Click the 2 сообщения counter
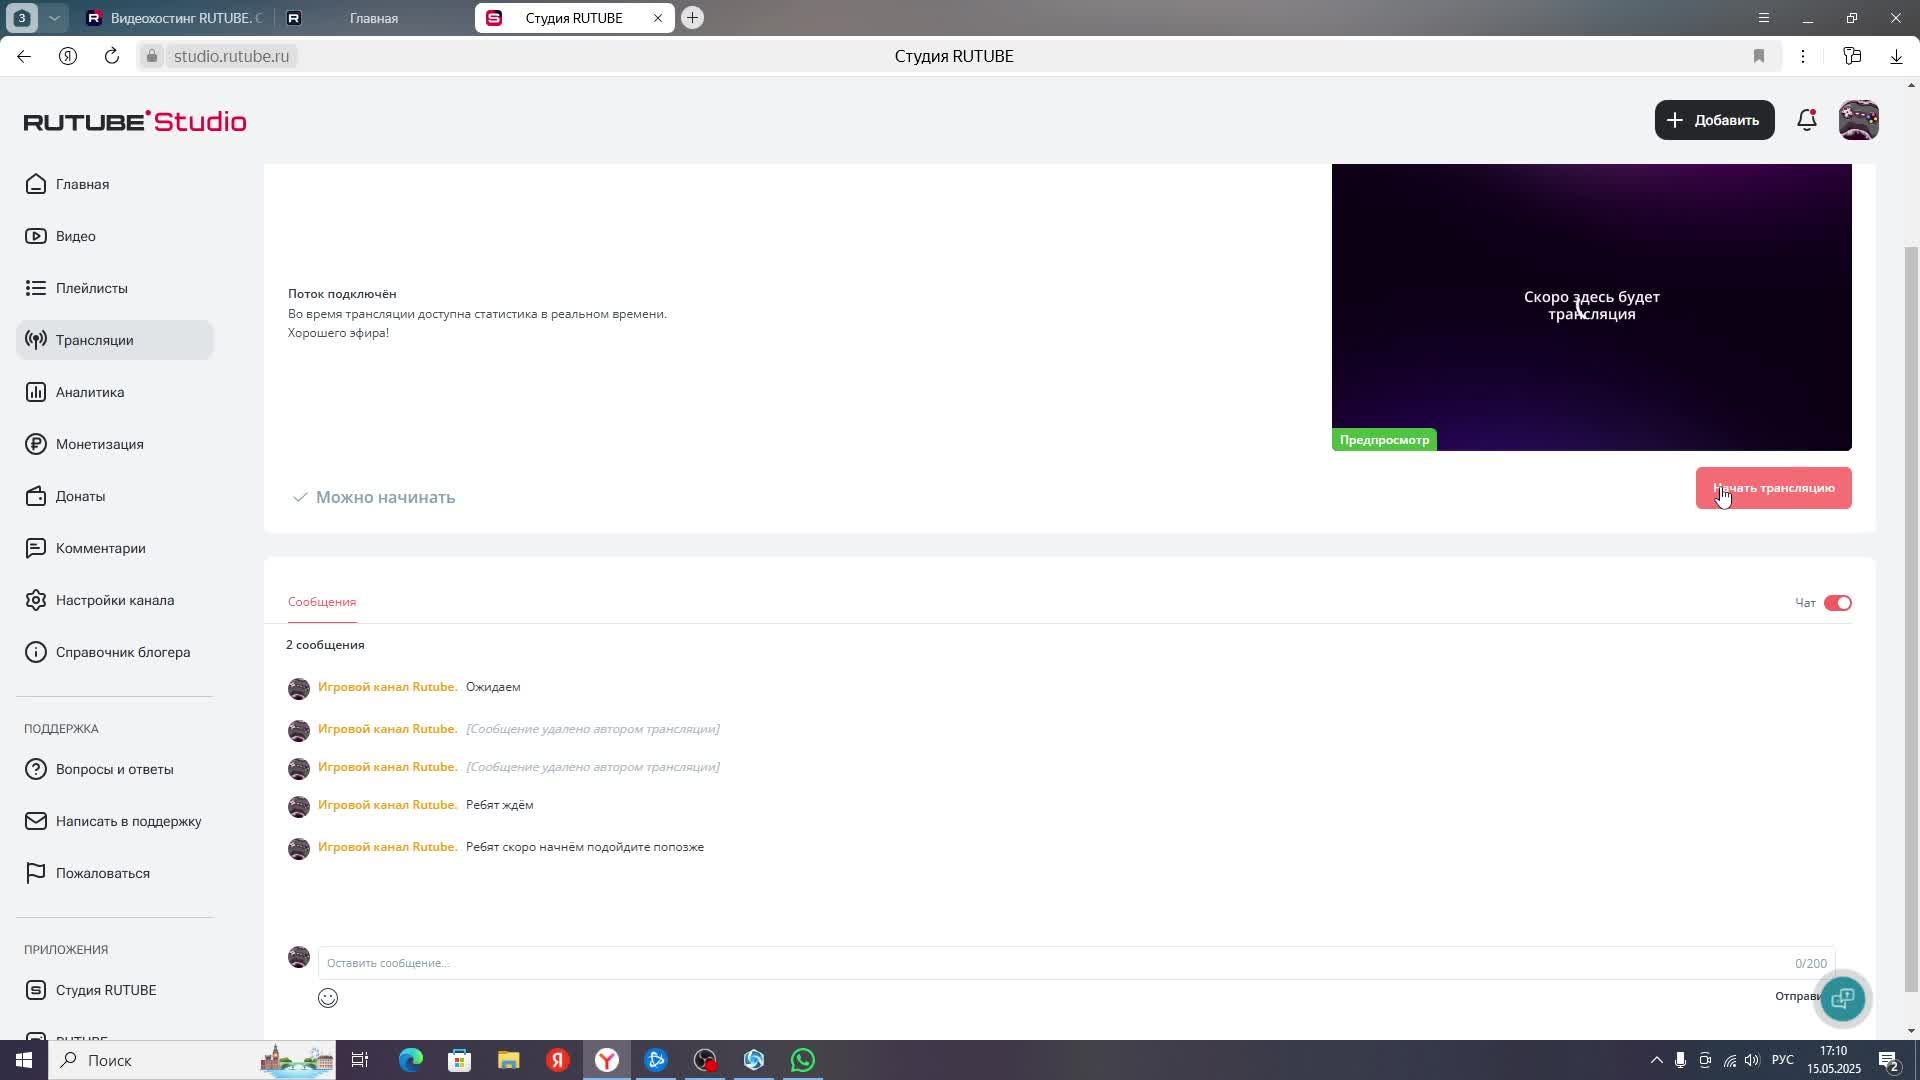Viewport: 1920px width, 1080px height. [x=325, y=645]
